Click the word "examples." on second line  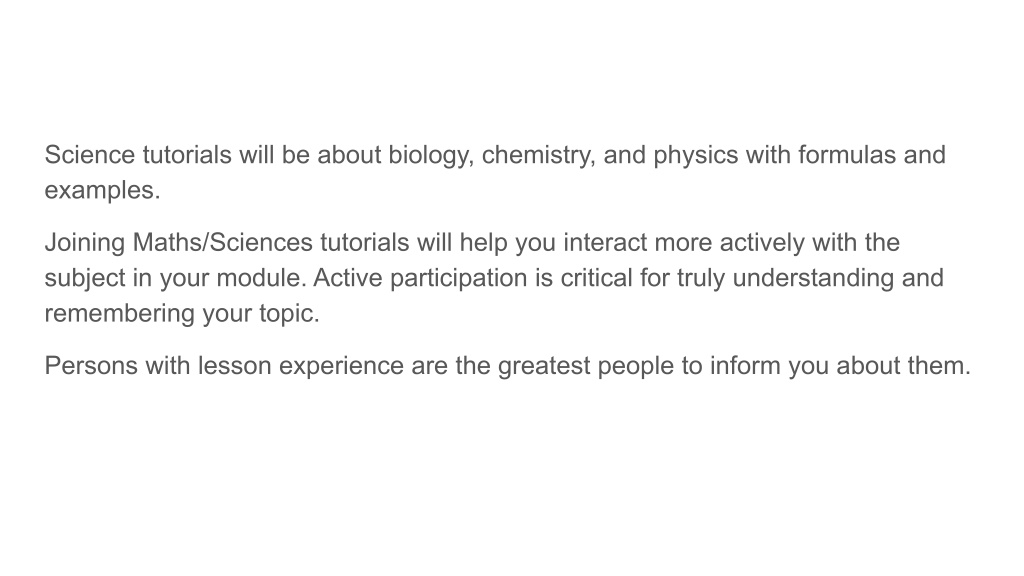click(x=103, y=192)
